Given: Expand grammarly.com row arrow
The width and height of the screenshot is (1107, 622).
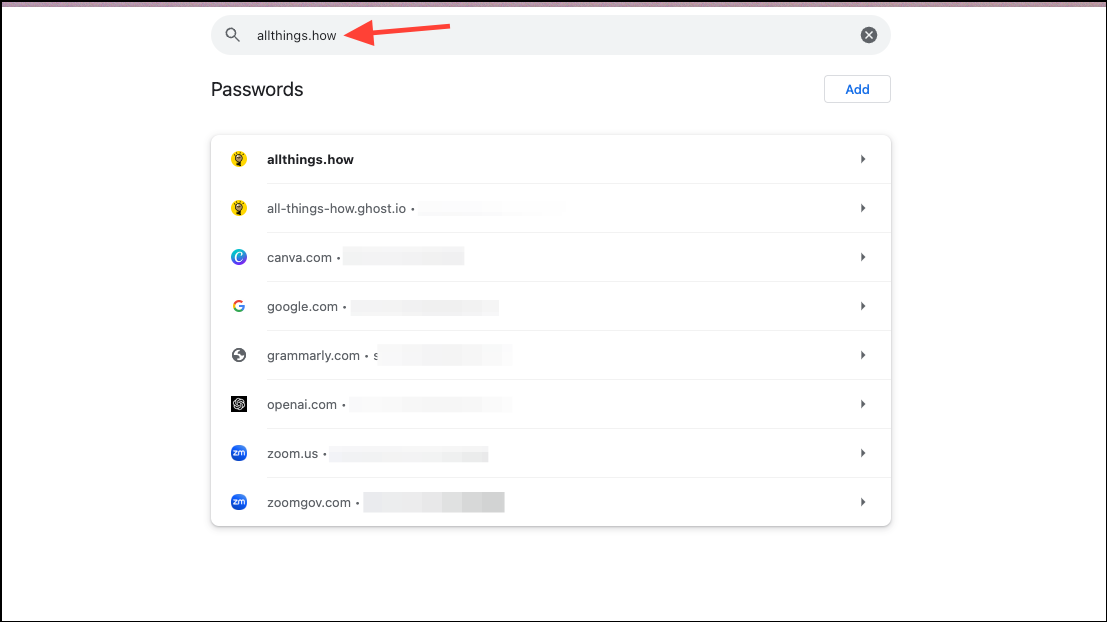Looking at the screenshot, I should click(863, 355).
